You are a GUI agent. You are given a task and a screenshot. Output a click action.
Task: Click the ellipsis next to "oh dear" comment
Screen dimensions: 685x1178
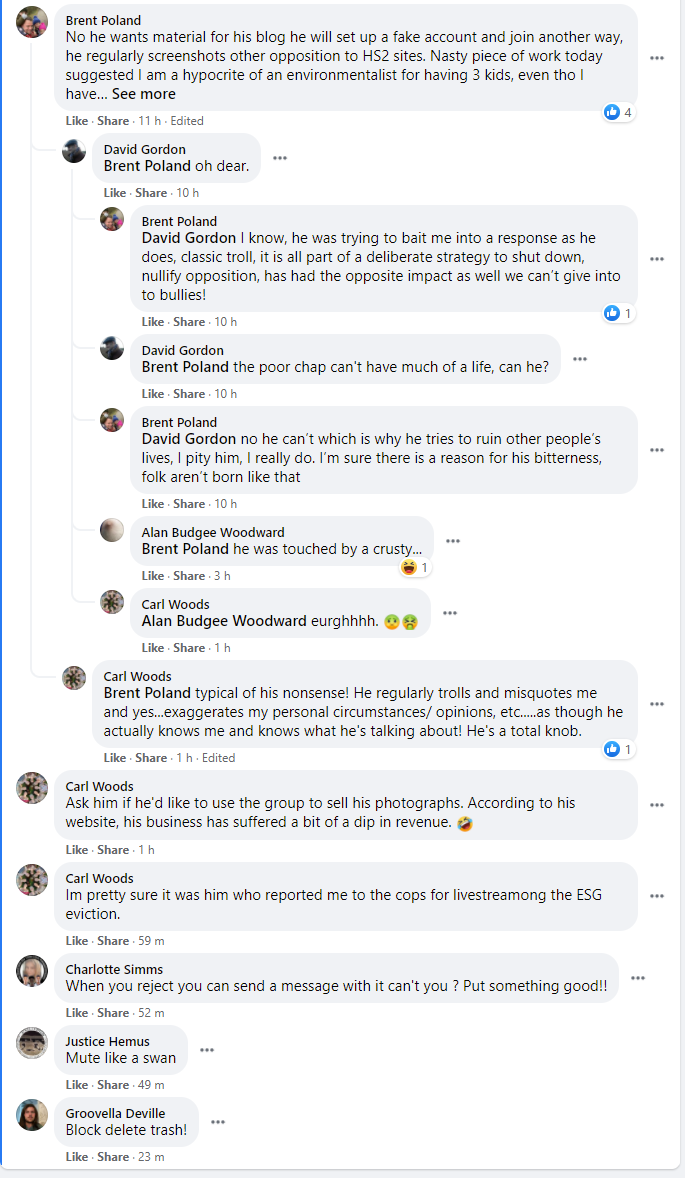pyautogui.click(x=280, y=158)
